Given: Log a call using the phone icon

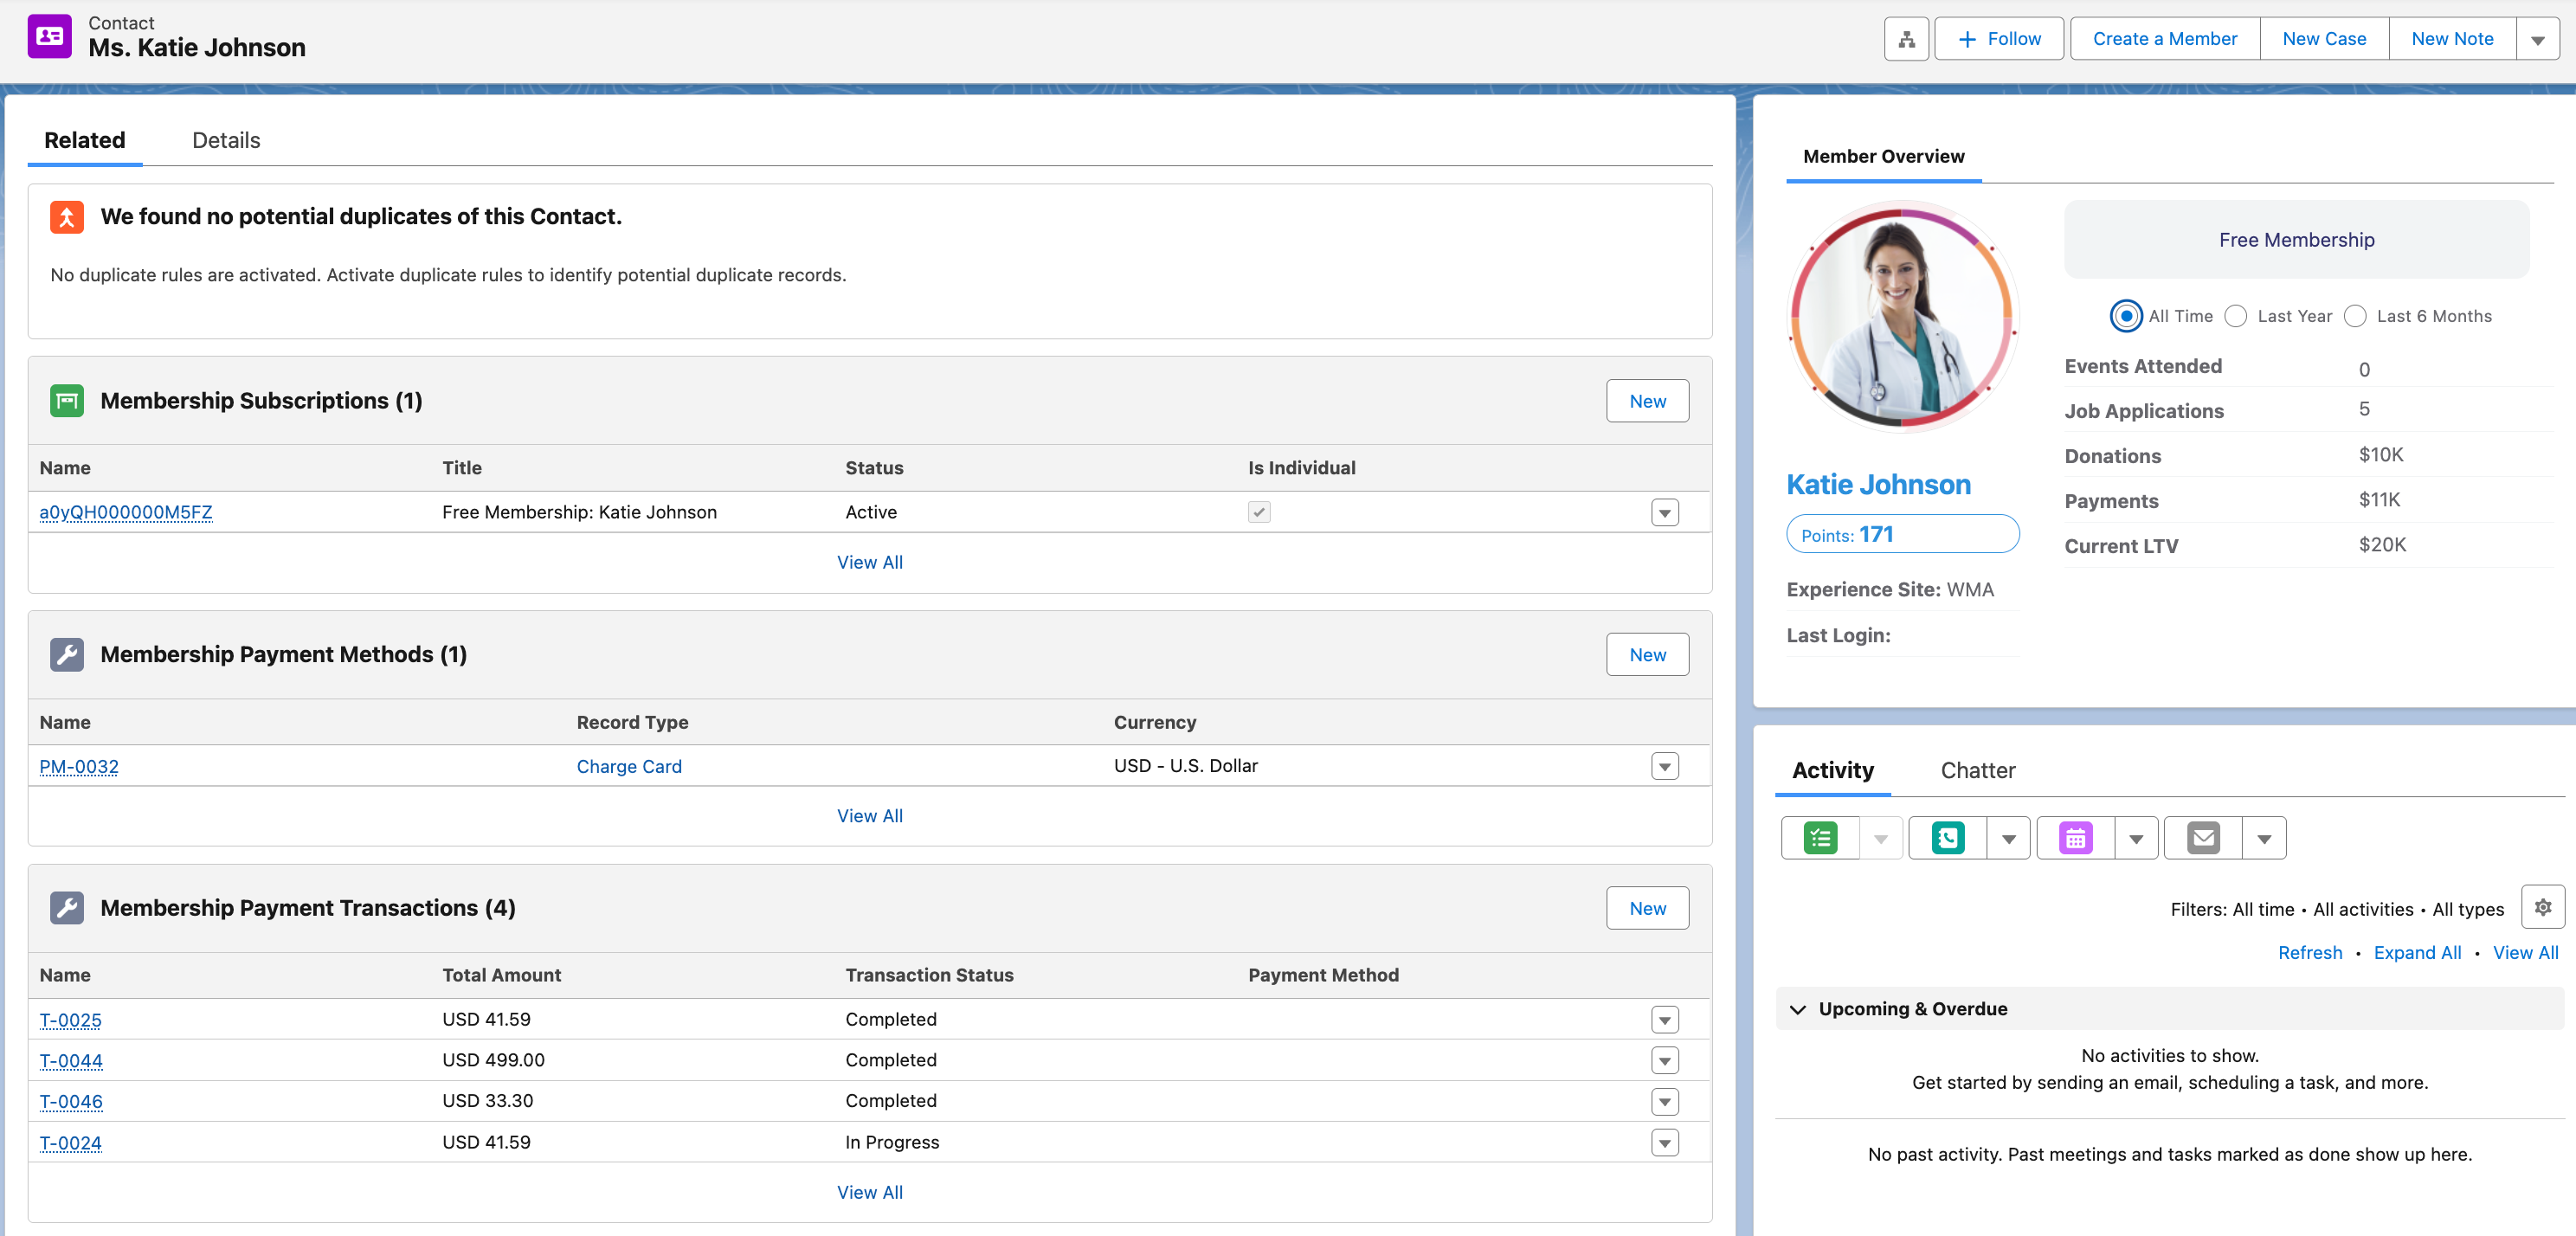Looking at the screenshot, I should click(x=1948, y=838).
